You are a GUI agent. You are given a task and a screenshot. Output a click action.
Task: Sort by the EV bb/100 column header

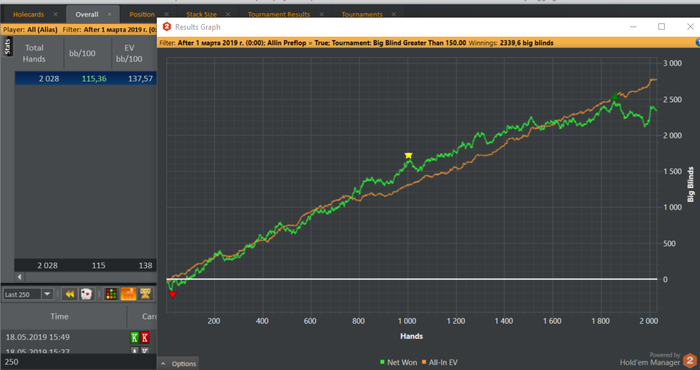click(x=129, y=53)
